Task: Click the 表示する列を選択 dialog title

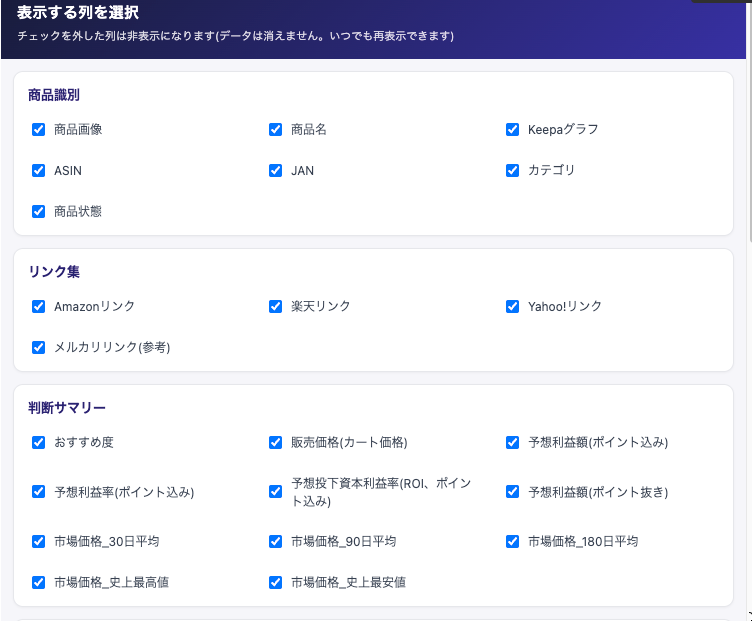Action: (x=78, y=12)
